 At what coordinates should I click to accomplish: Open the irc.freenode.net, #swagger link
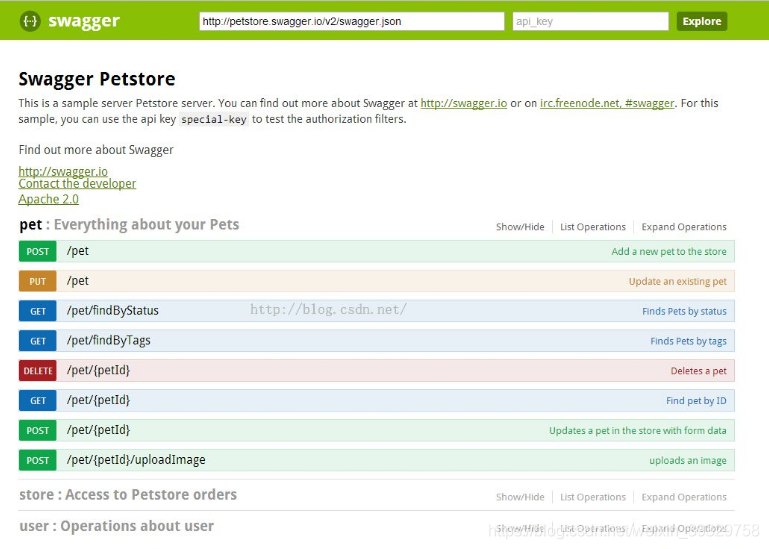(607, 103)
